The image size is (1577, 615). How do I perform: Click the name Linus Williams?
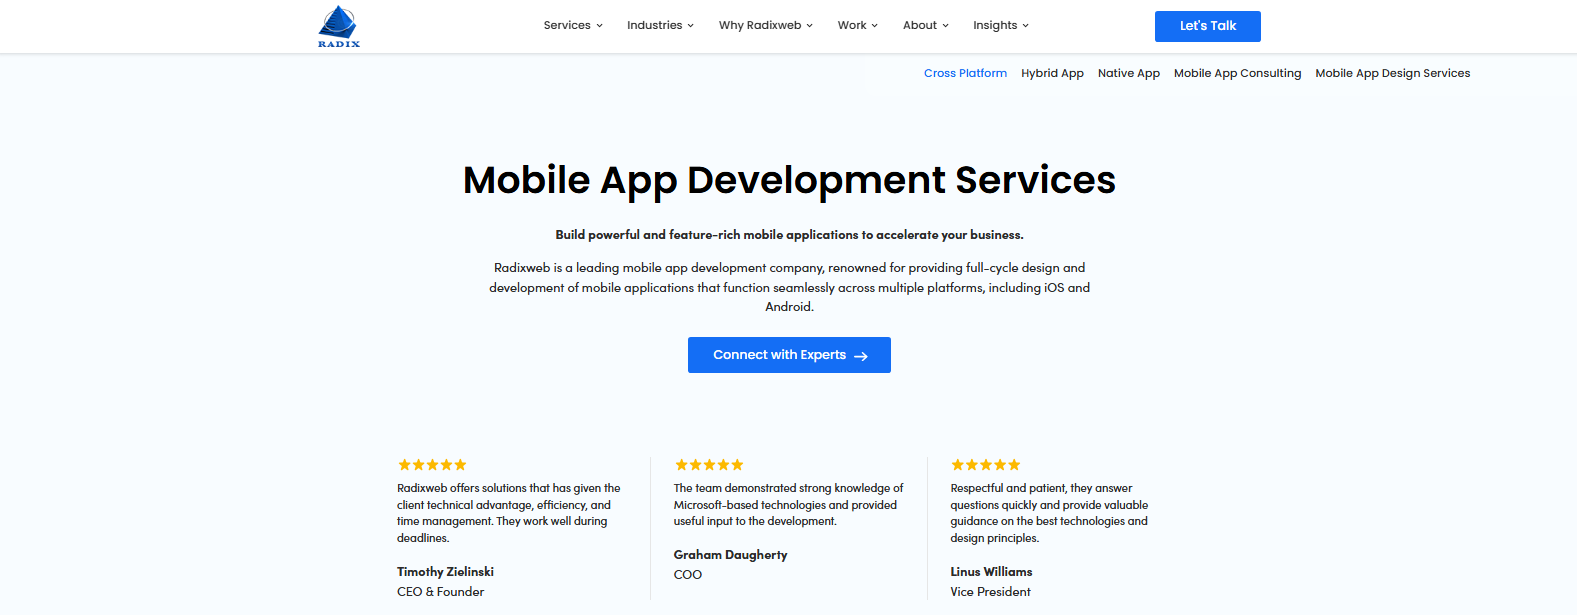tap(991, 572)
